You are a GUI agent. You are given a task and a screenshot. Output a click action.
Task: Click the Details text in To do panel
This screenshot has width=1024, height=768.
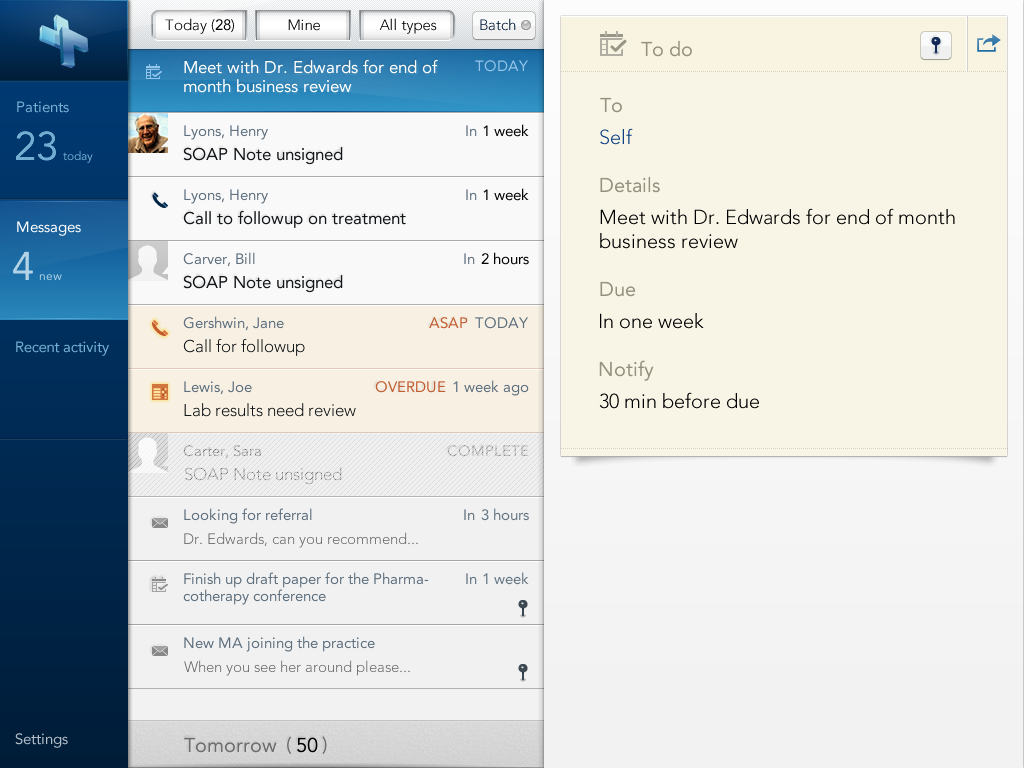776,229
